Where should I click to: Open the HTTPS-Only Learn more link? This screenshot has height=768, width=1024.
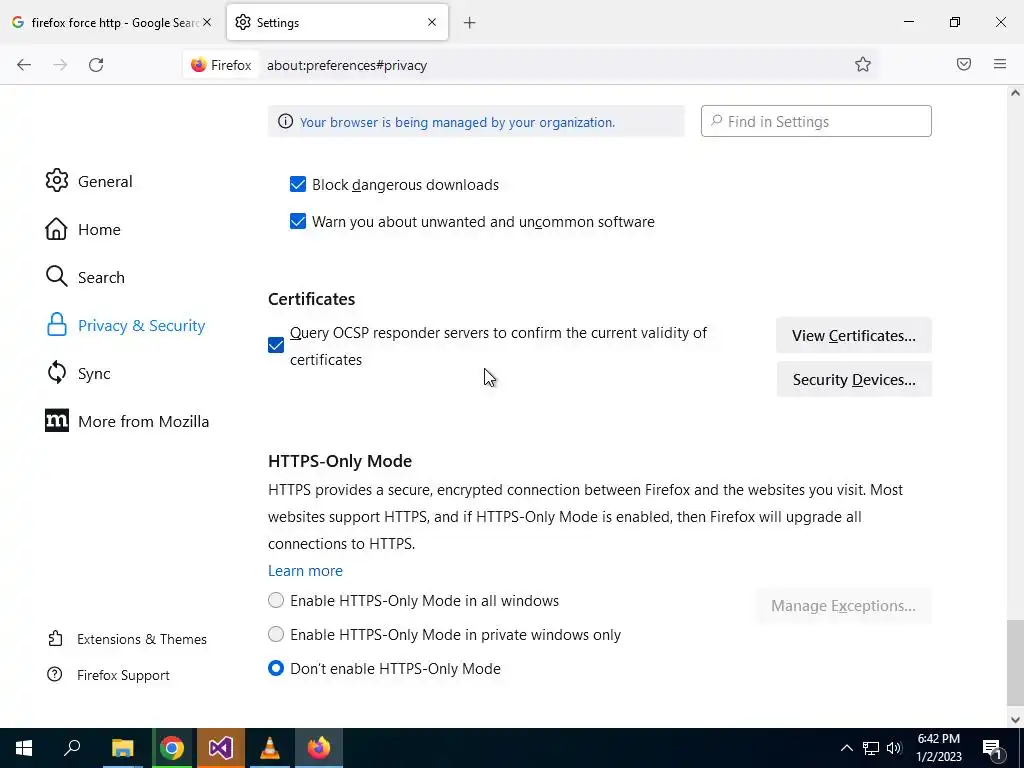pos(305,570)
